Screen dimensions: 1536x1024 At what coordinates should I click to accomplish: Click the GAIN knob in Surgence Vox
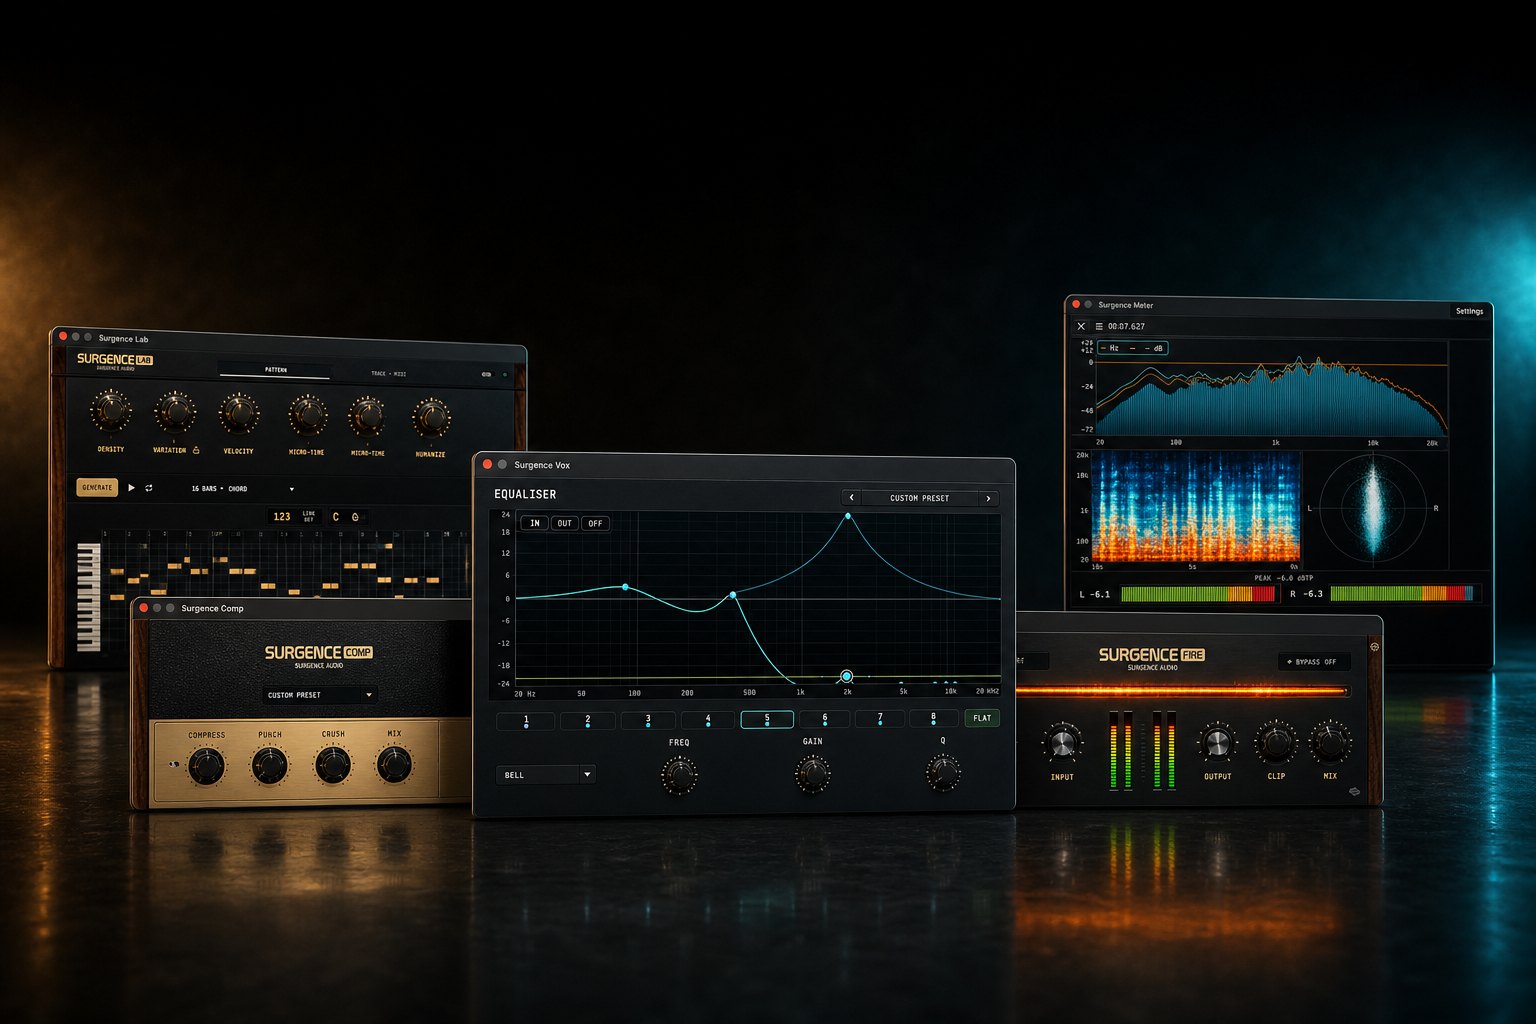tap(812, 774)
